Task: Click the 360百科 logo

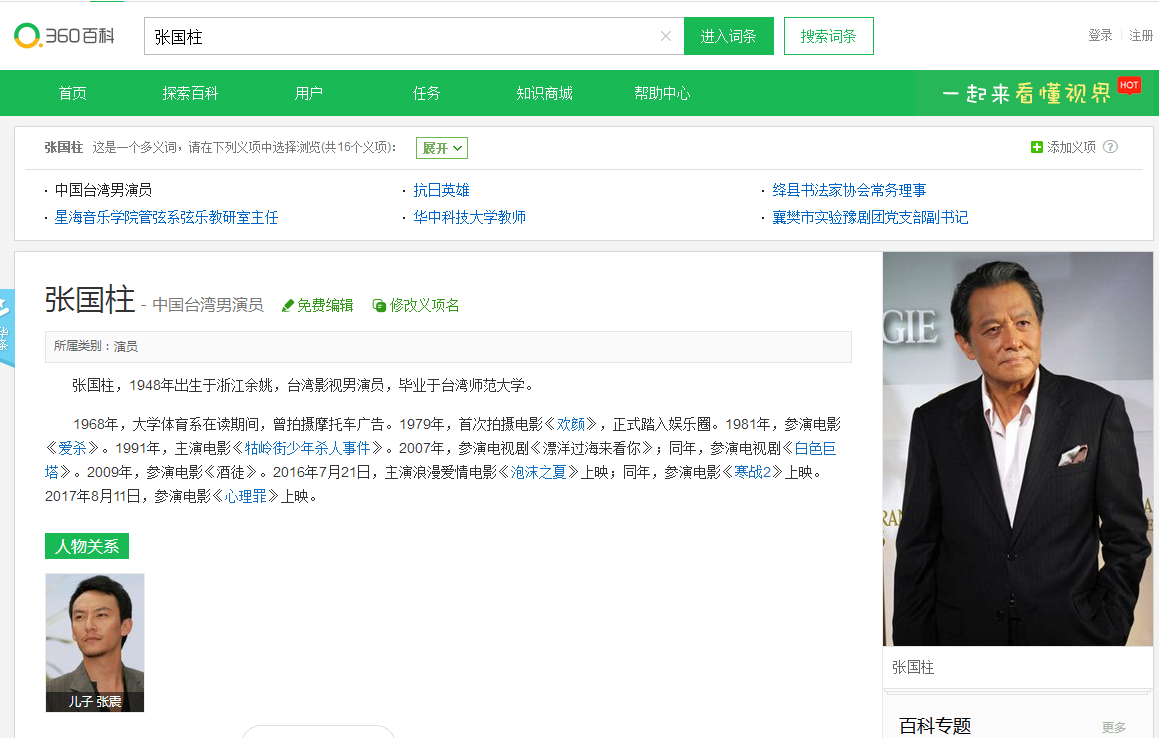Action: tap(64, 36)
